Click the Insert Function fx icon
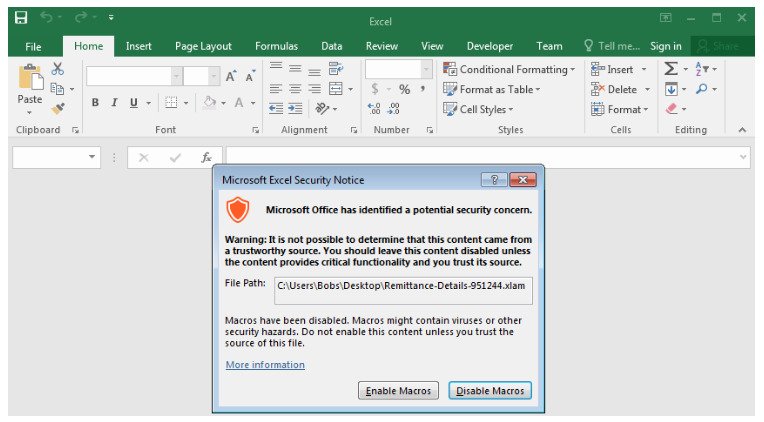Screen dimensions: 764x422 coord(206,157)
